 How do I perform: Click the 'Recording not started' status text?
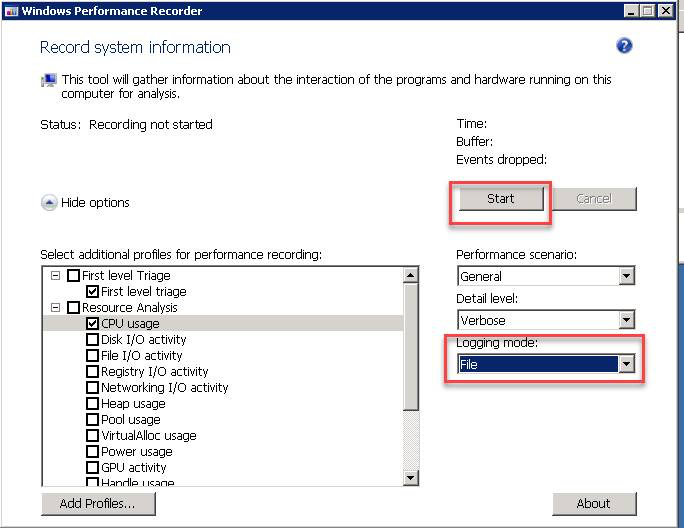coord(150,124)
